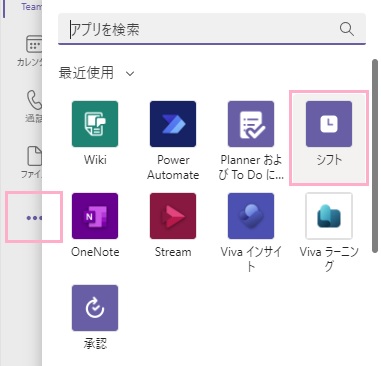Screen dimensions: 381x366
Task: Launch Power Automate app
Action: tap(173, 124)
